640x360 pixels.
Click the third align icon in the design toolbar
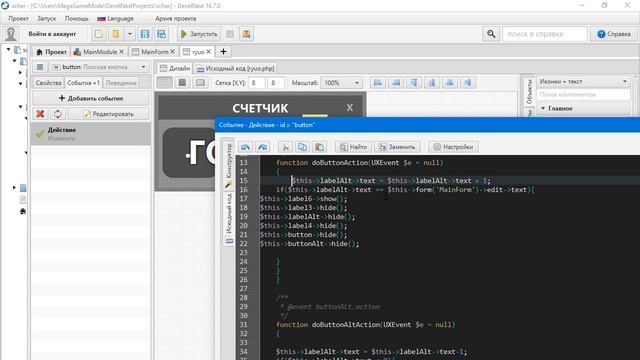[414, 83]
